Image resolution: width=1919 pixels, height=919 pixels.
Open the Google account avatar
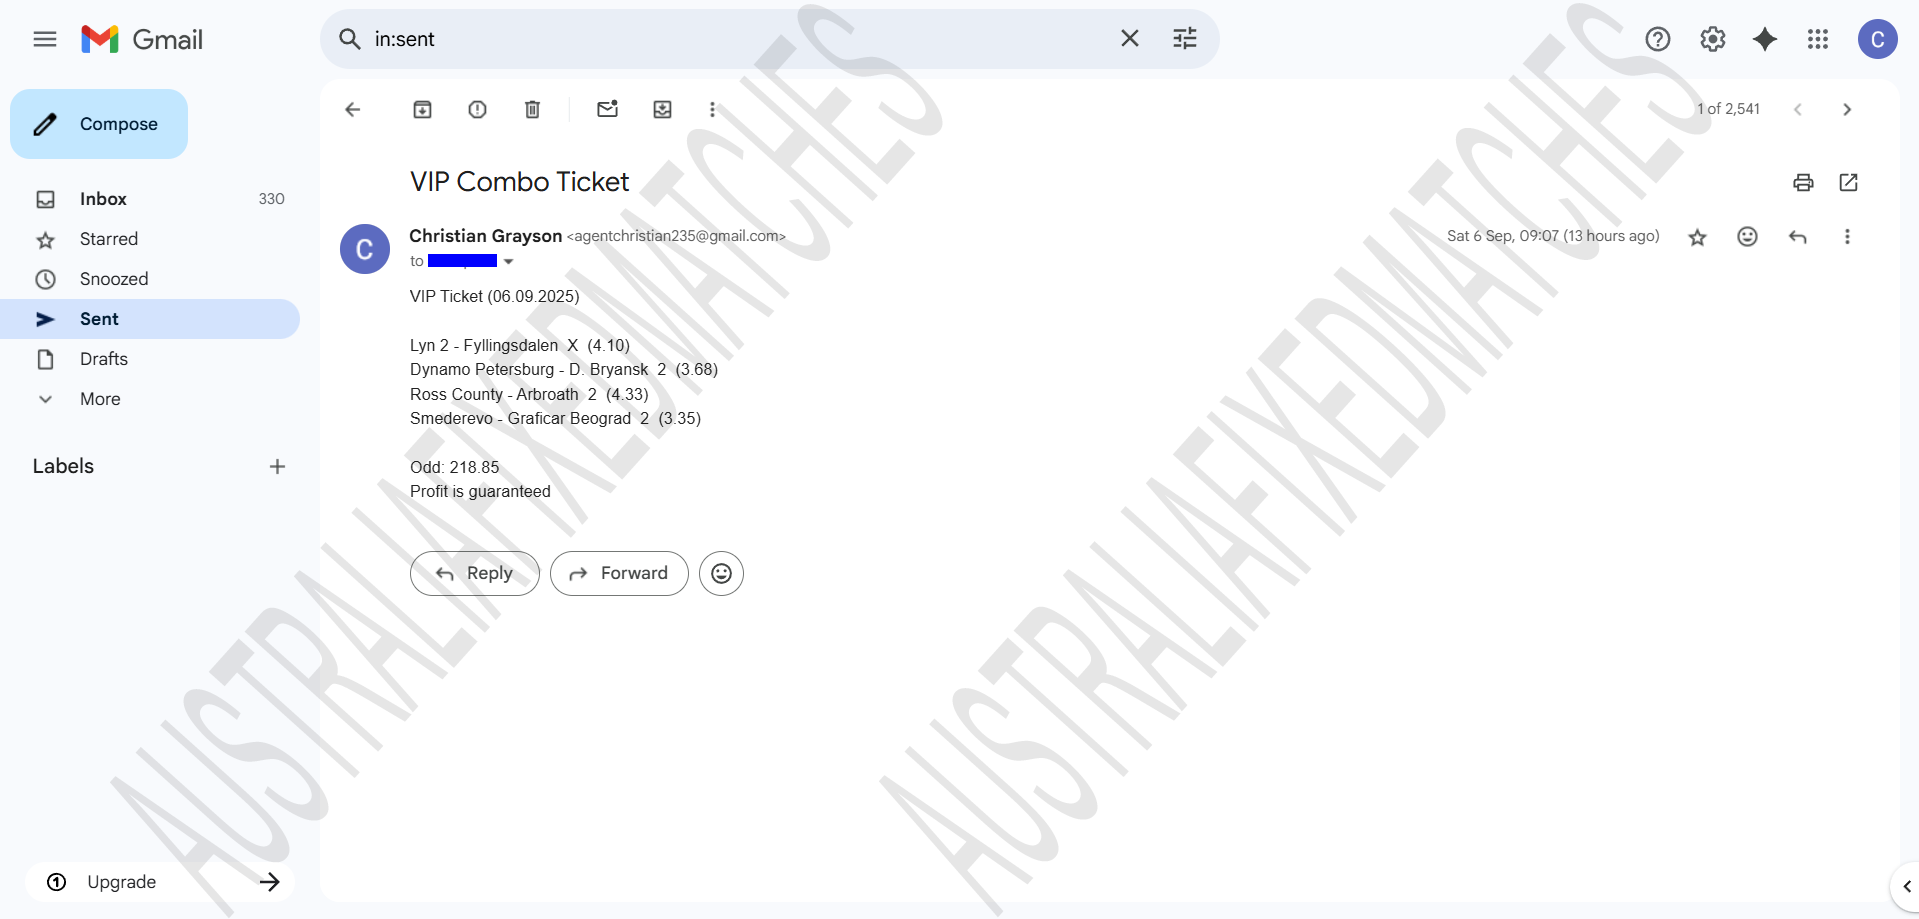point(1877,39)
